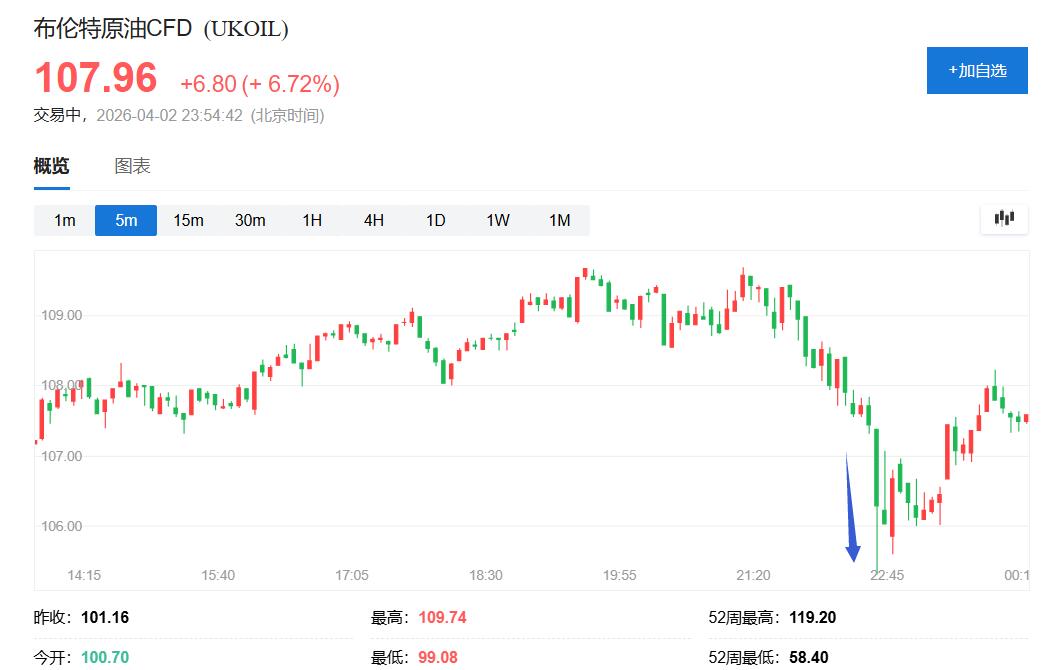Select the 1m timeframe

[65, 220]
